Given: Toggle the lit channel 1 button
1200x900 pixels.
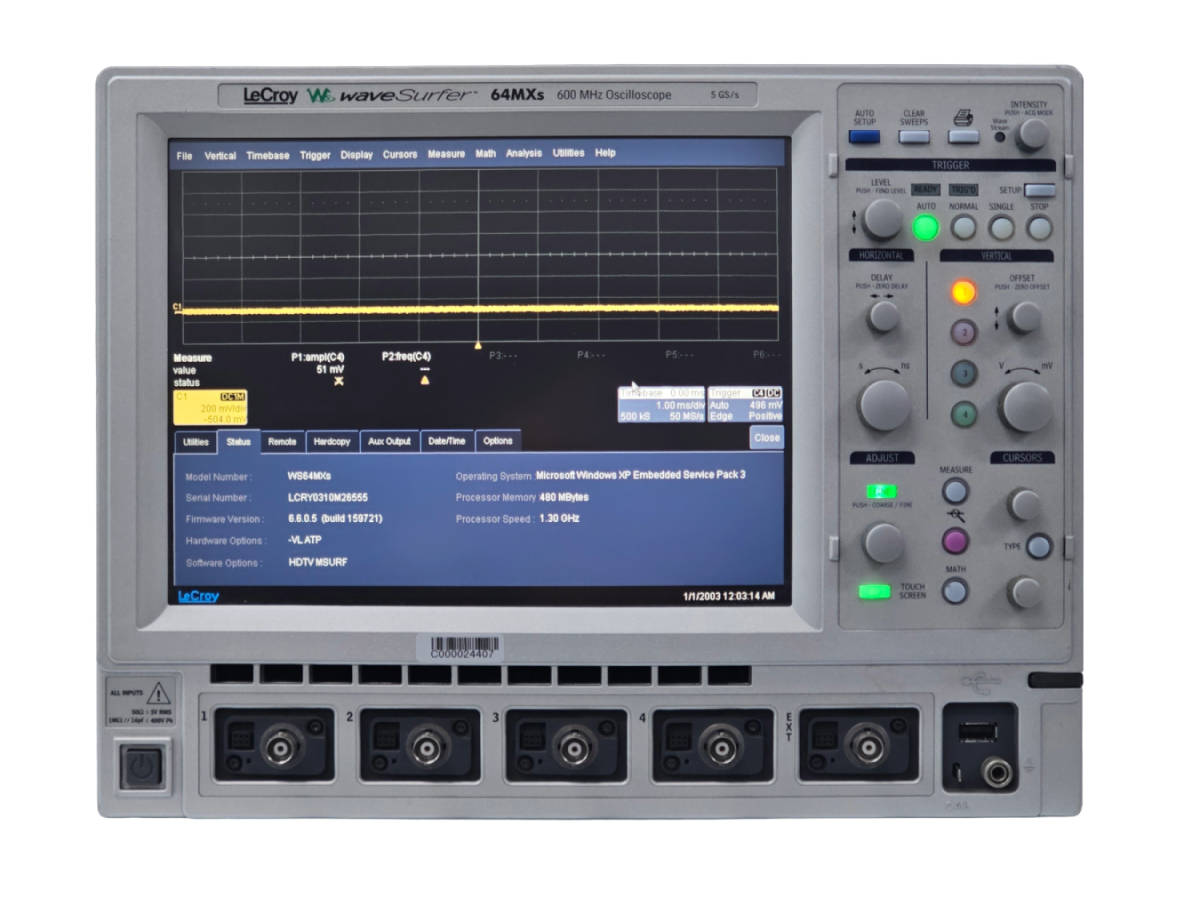Looking at the screenshot, I should 963,292.
